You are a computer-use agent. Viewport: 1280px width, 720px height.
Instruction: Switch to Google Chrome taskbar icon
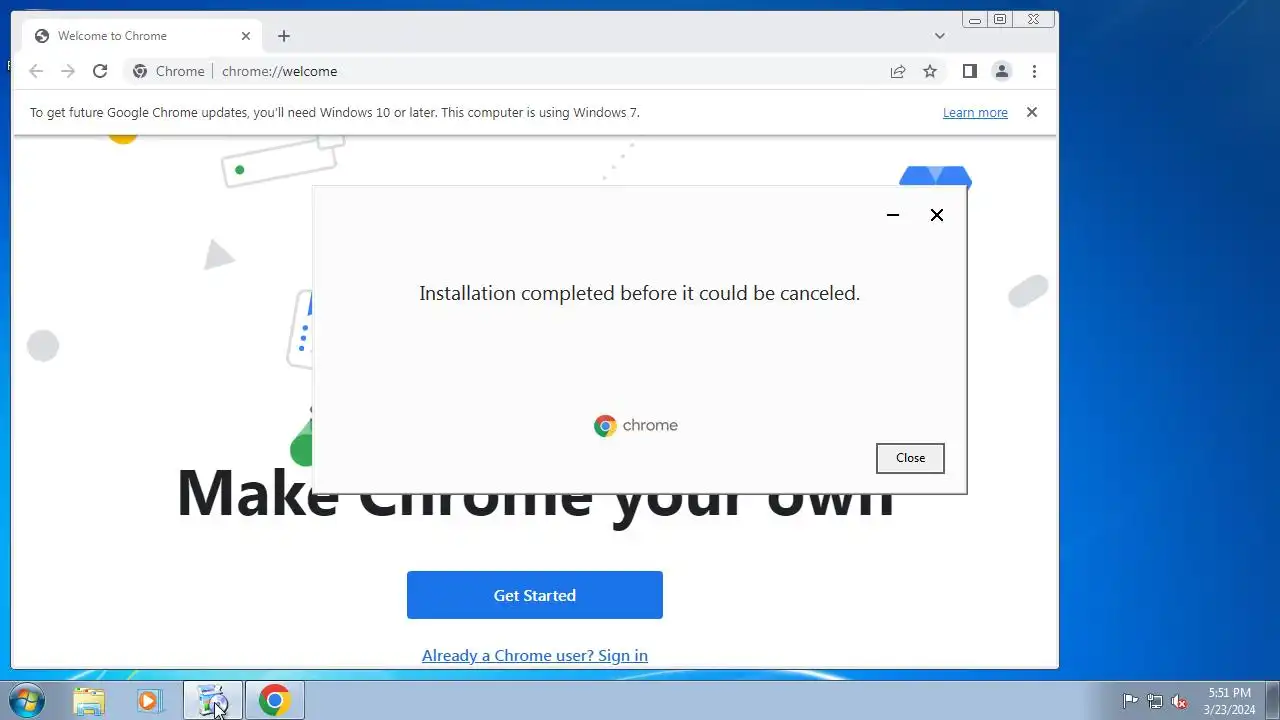pos(275,701)
